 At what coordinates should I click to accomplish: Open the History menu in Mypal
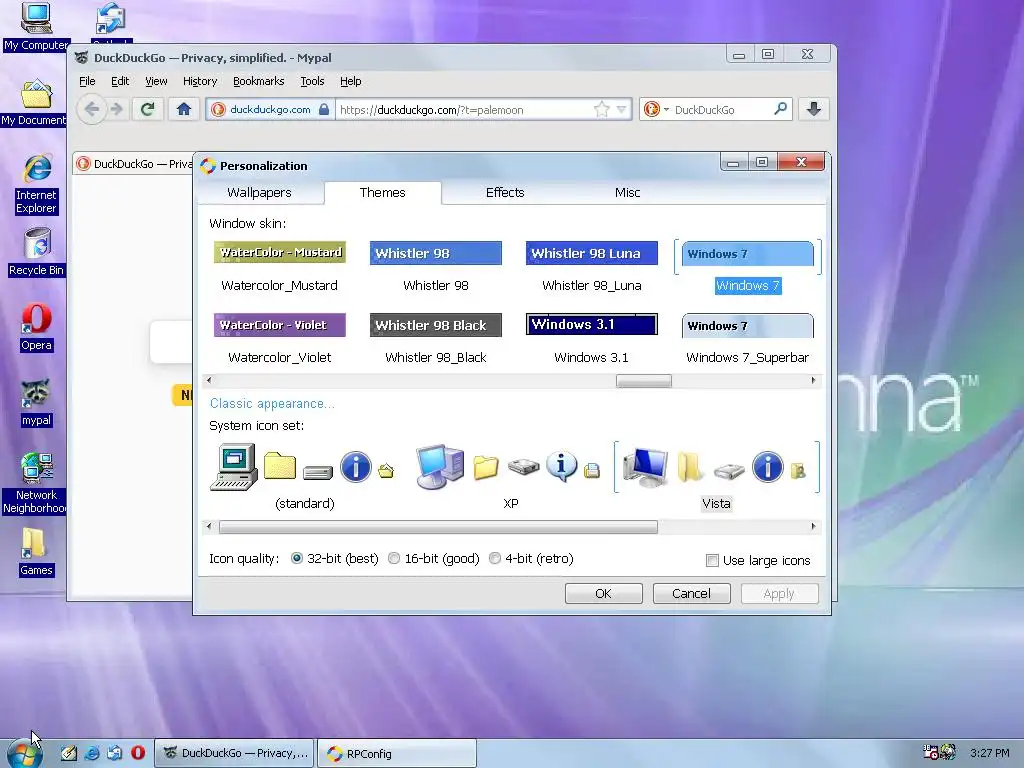tap(200, 81)
